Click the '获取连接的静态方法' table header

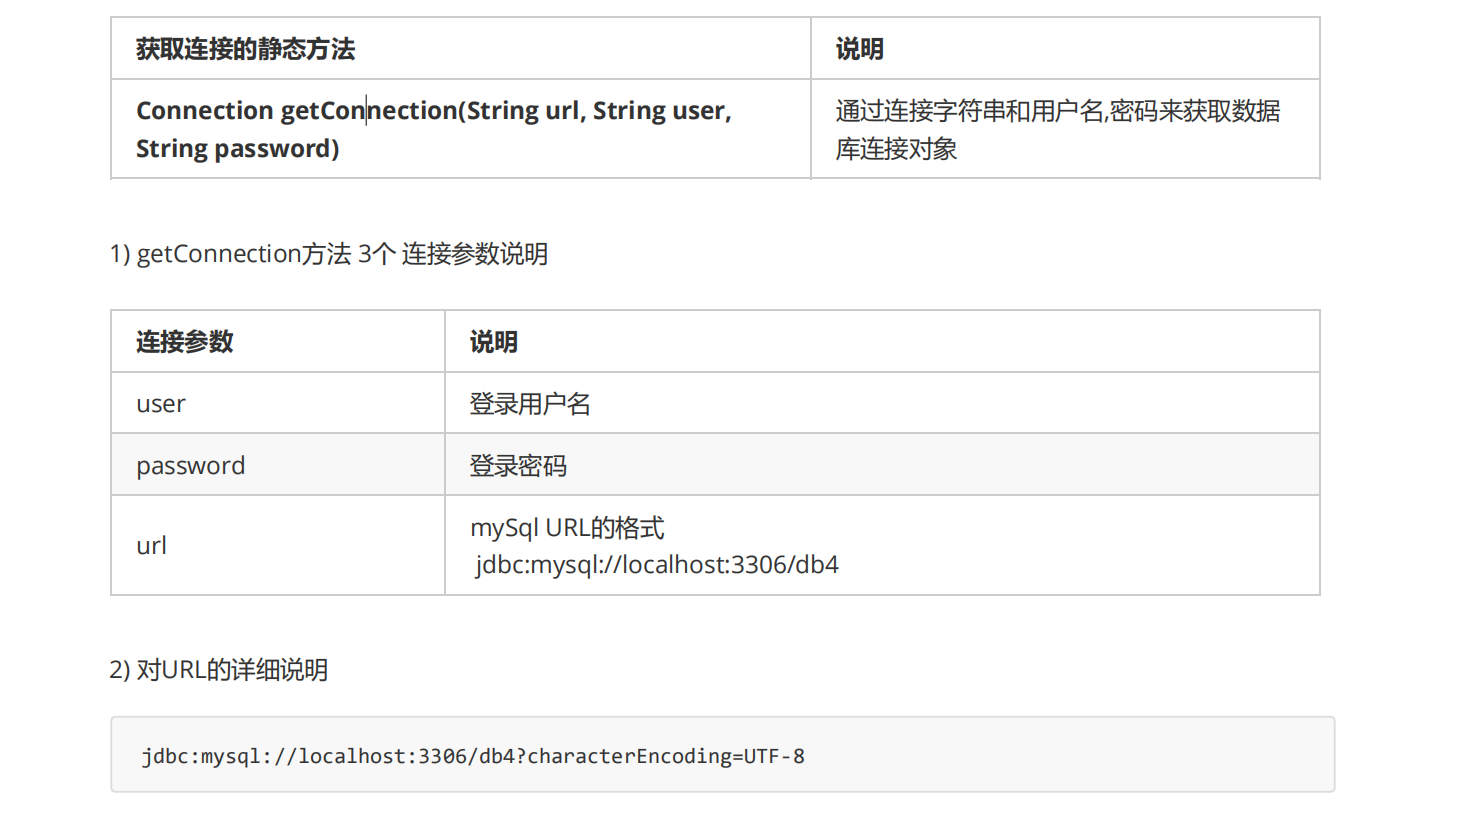[x=245, y=49]
